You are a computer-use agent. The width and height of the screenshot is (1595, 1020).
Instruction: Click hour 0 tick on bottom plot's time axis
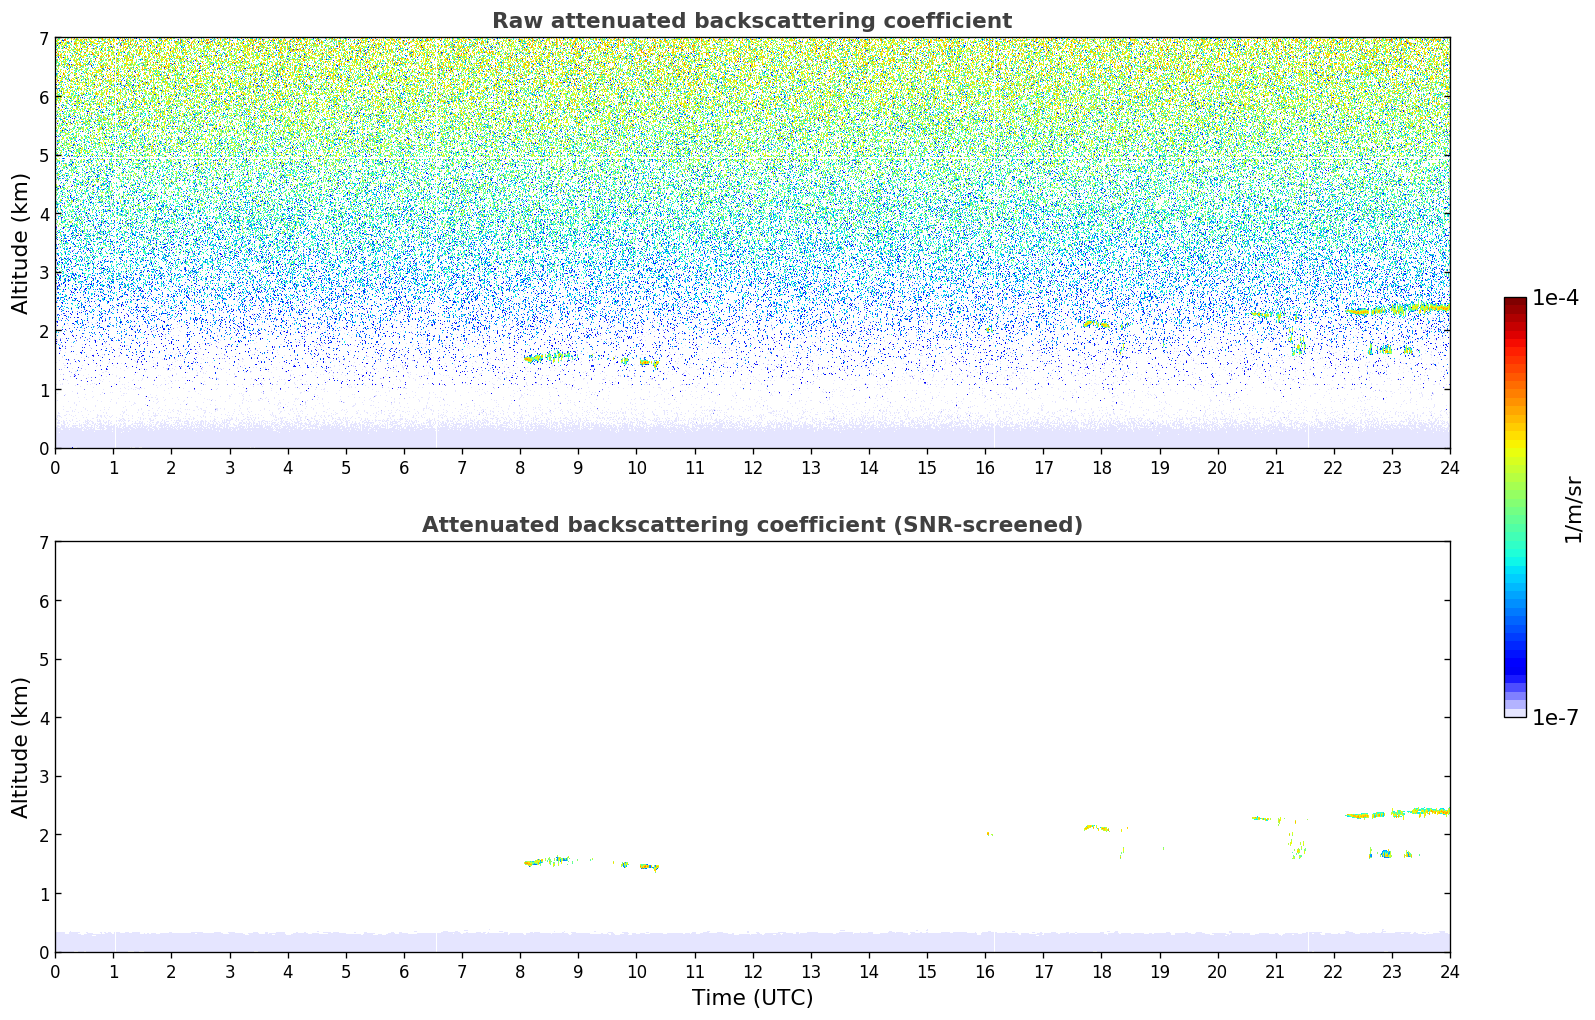pos(55,971)
